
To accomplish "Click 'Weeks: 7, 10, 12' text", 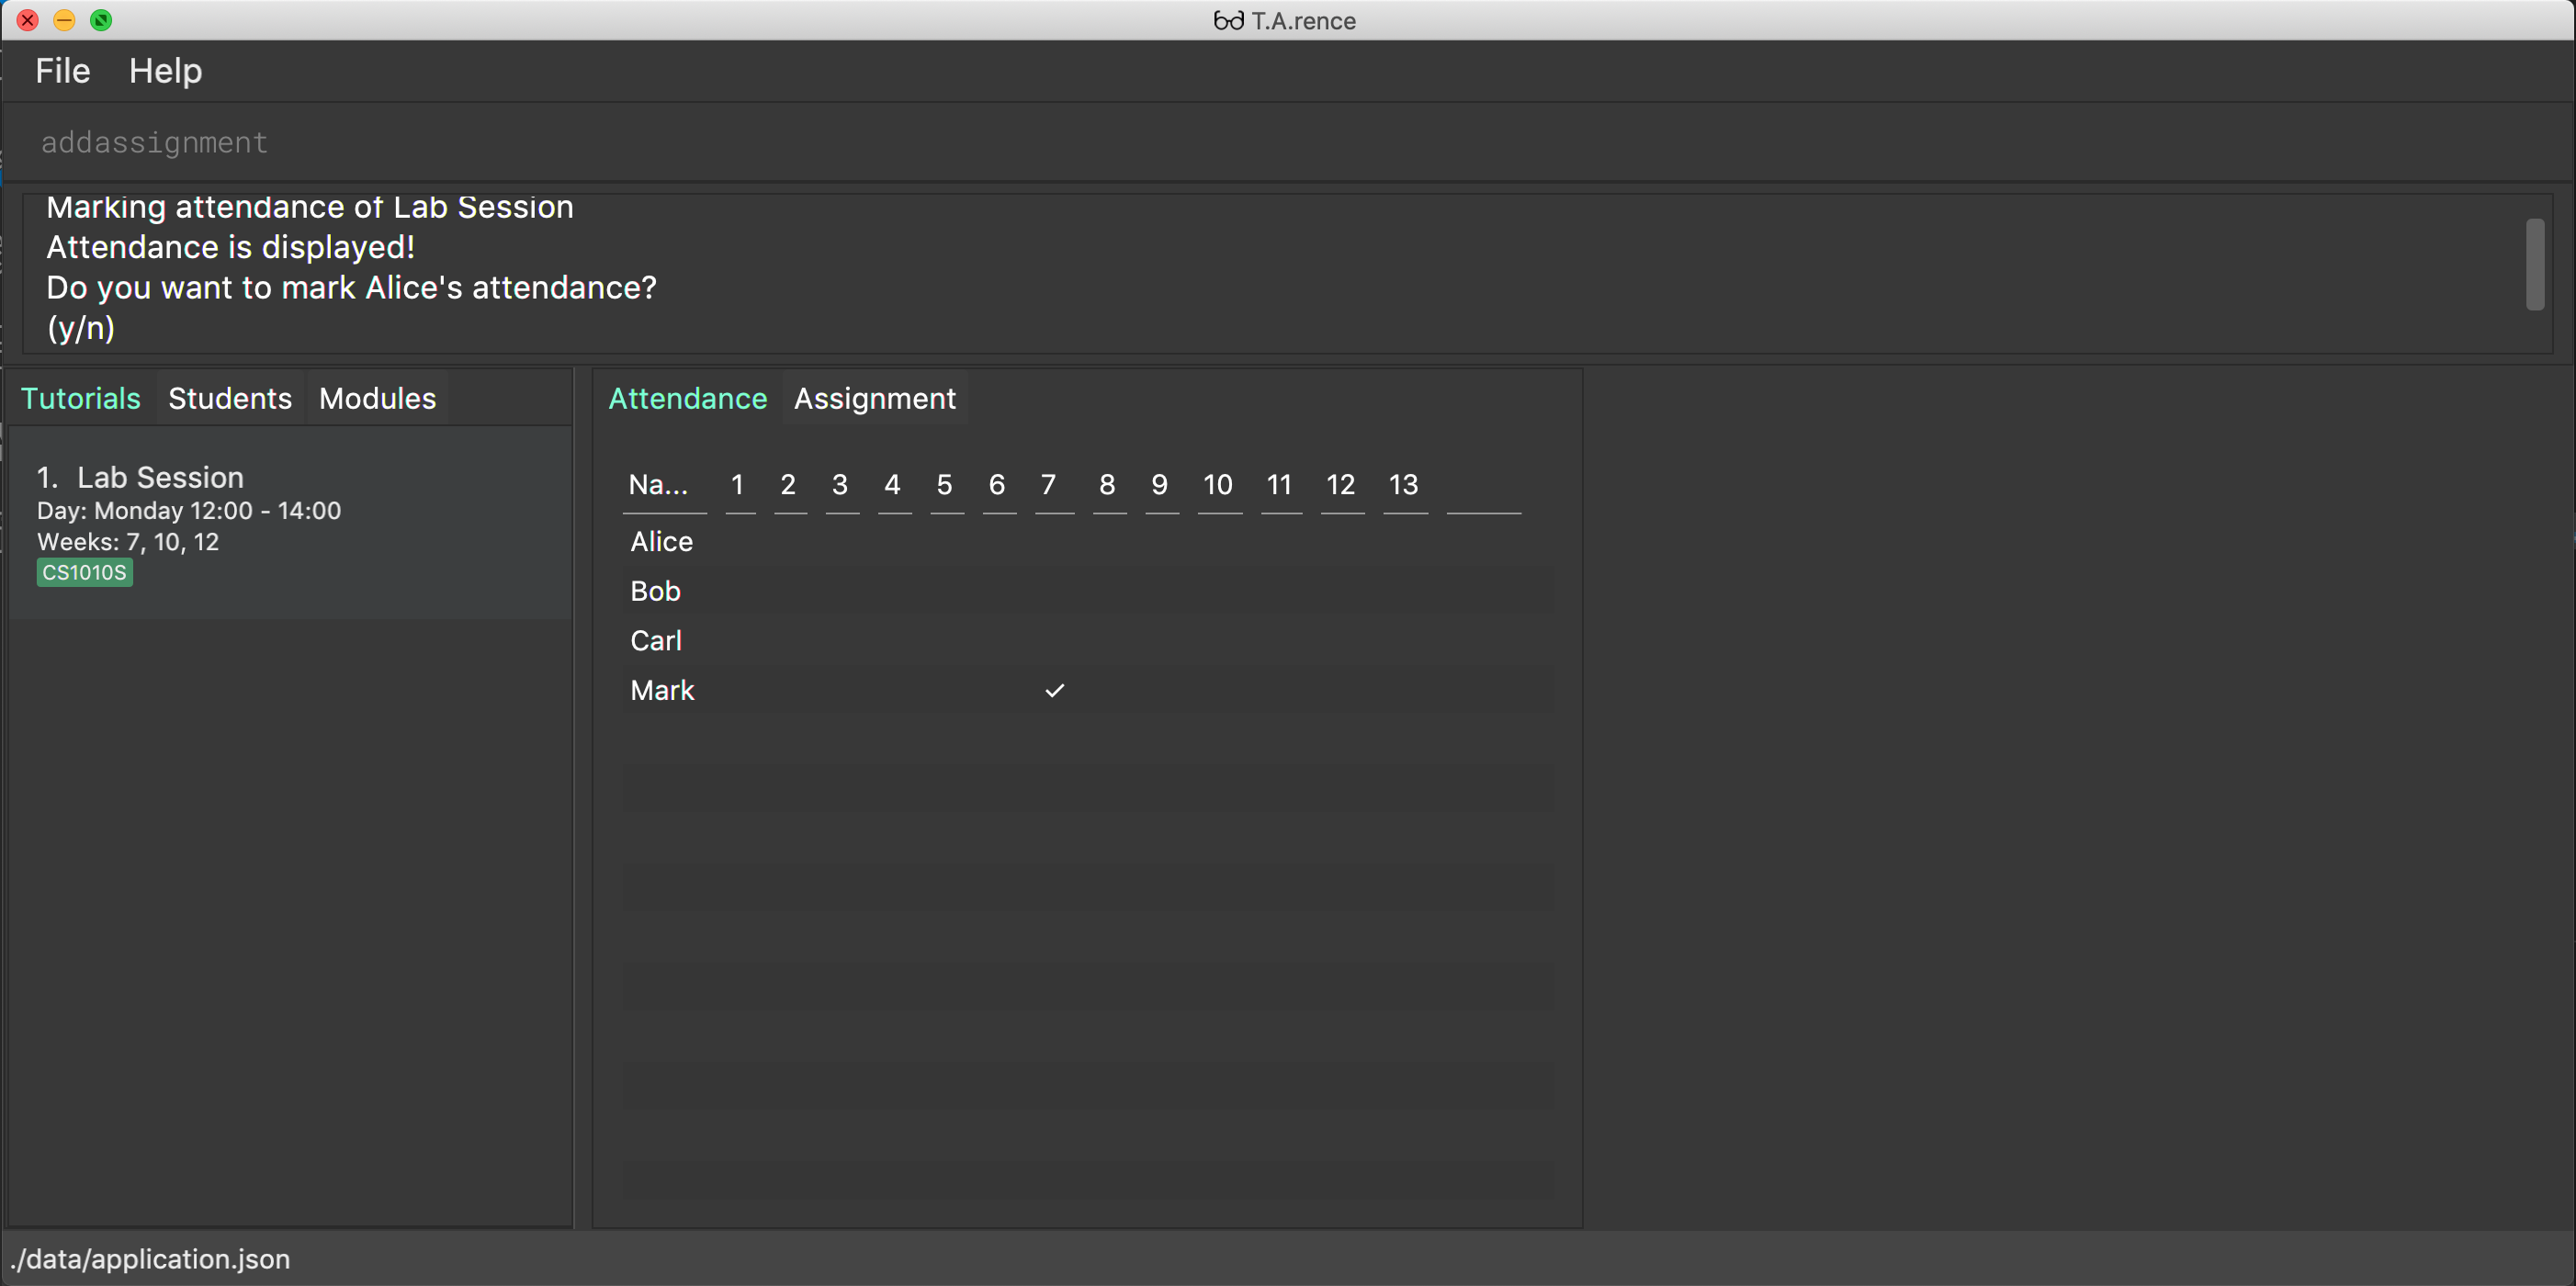I will tap(128, 542).
